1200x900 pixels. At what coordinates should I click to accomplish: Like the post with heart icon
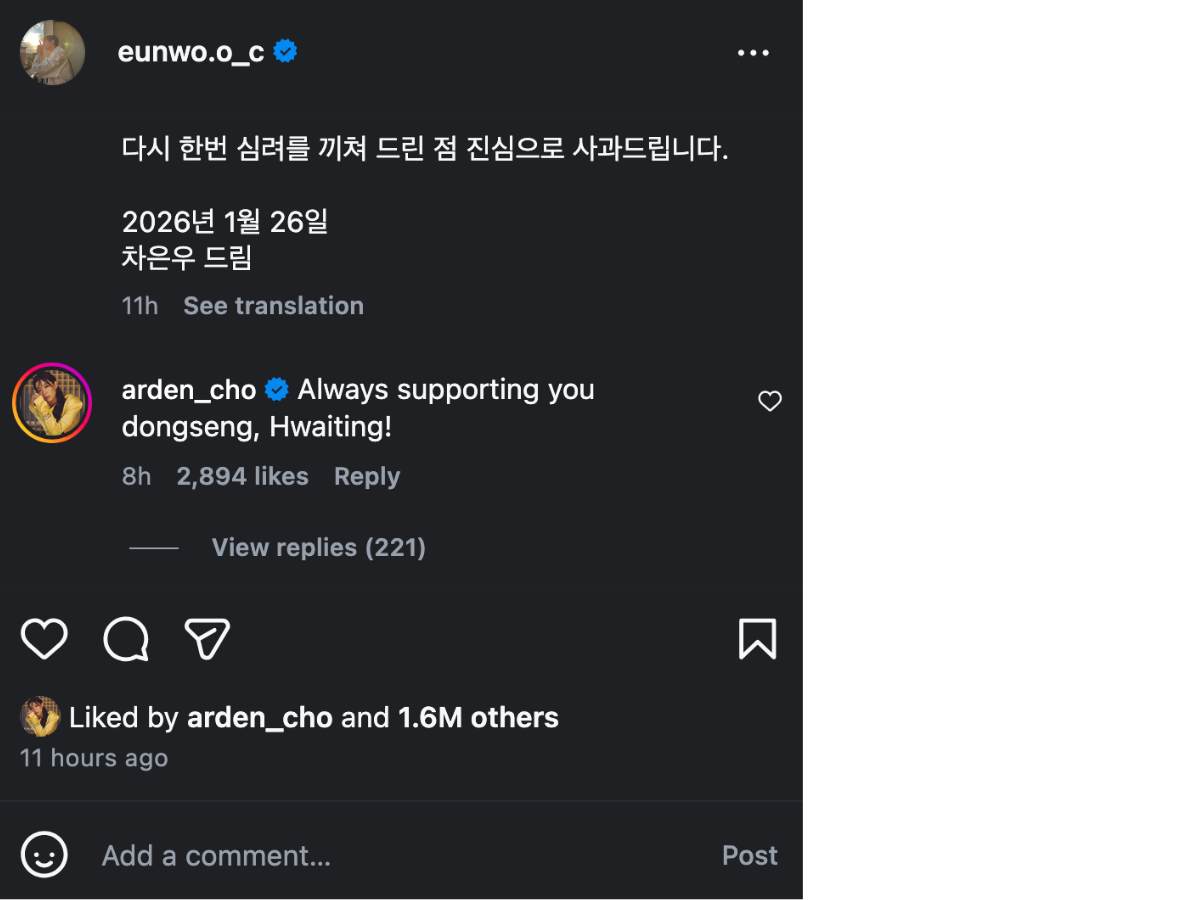coord(44,639)
